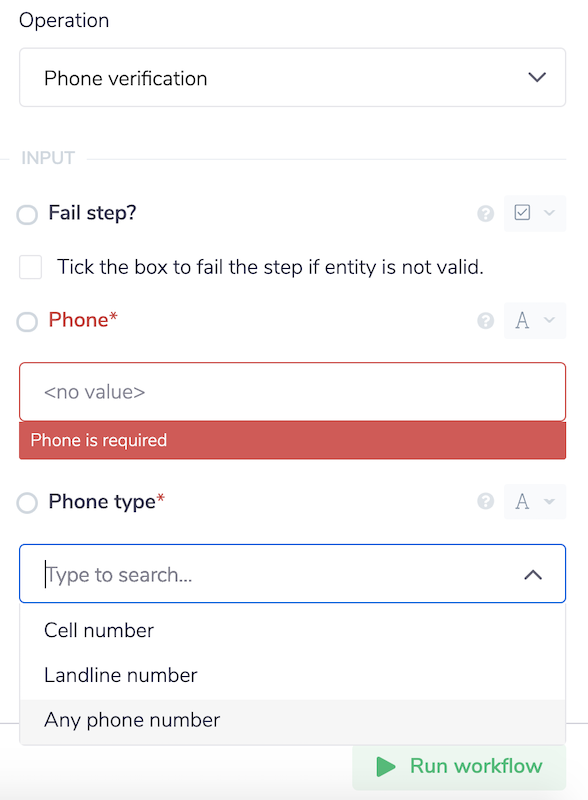Select Cell number from the list
This screenshot has width=588, height=800.
pos(98,630)
